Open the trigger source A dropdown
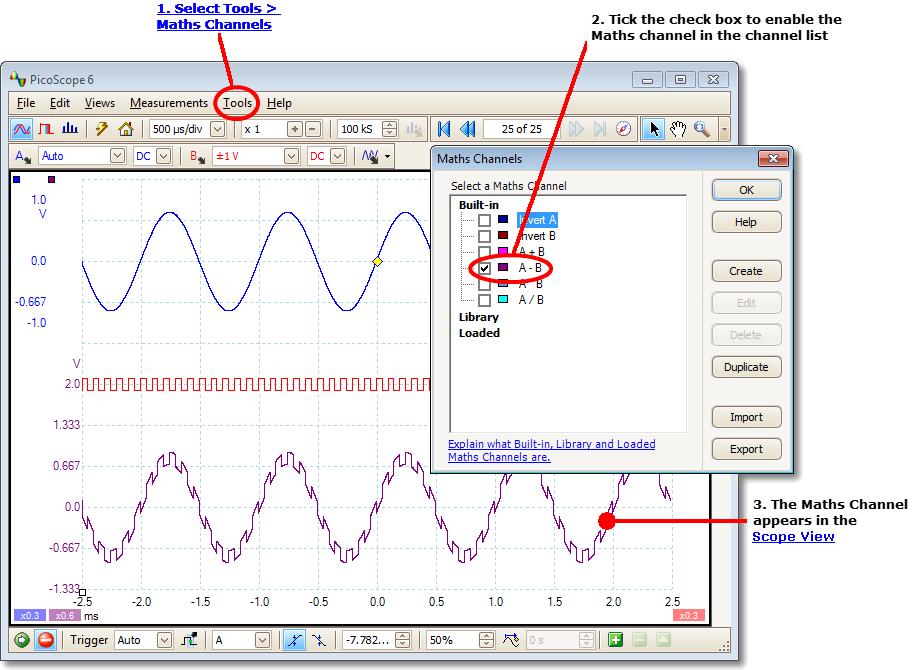913x670 pixels. point(263,640)
